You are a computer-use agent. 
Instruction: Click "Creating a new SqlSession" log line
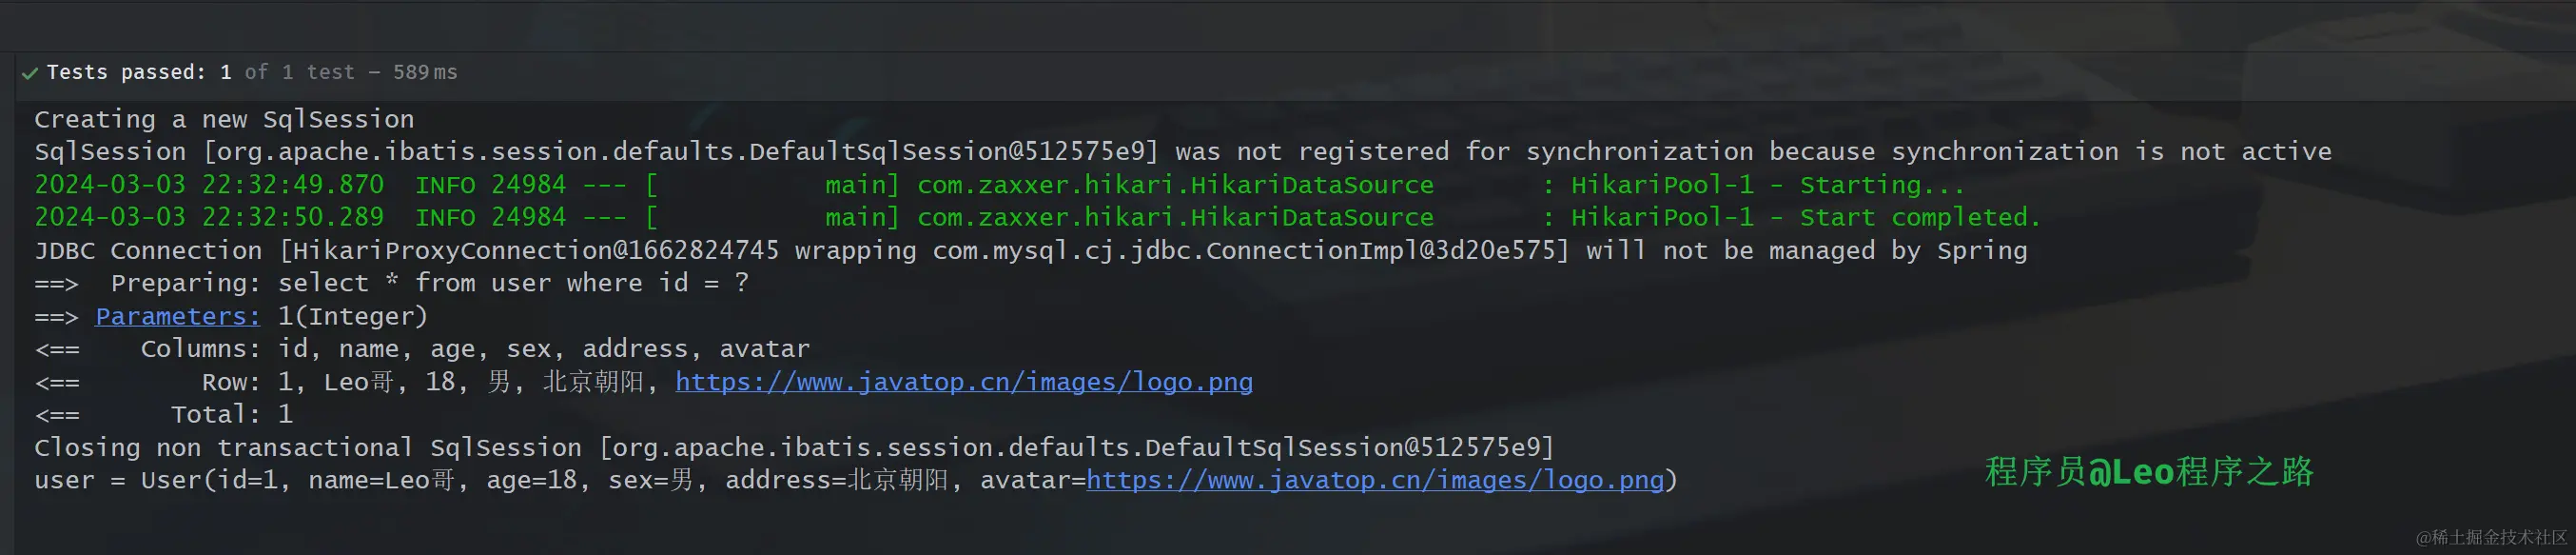pyautogui.click(x=224, y=120)
